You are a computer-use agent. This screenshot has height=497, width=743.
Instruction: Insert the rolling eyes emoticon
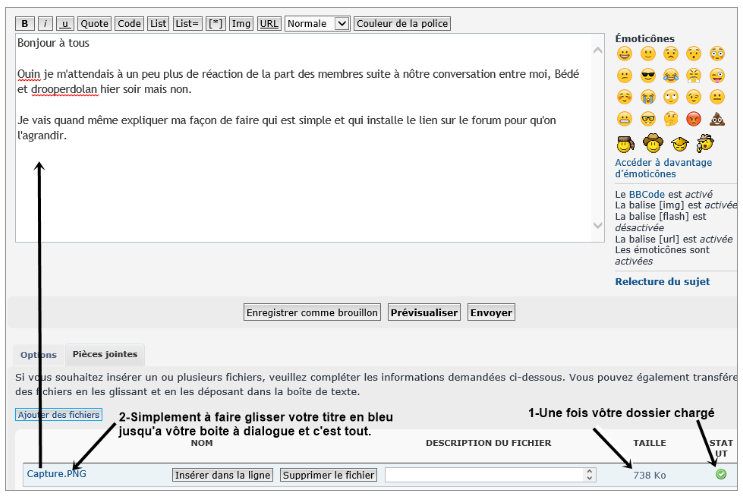(x=671, y=97)
